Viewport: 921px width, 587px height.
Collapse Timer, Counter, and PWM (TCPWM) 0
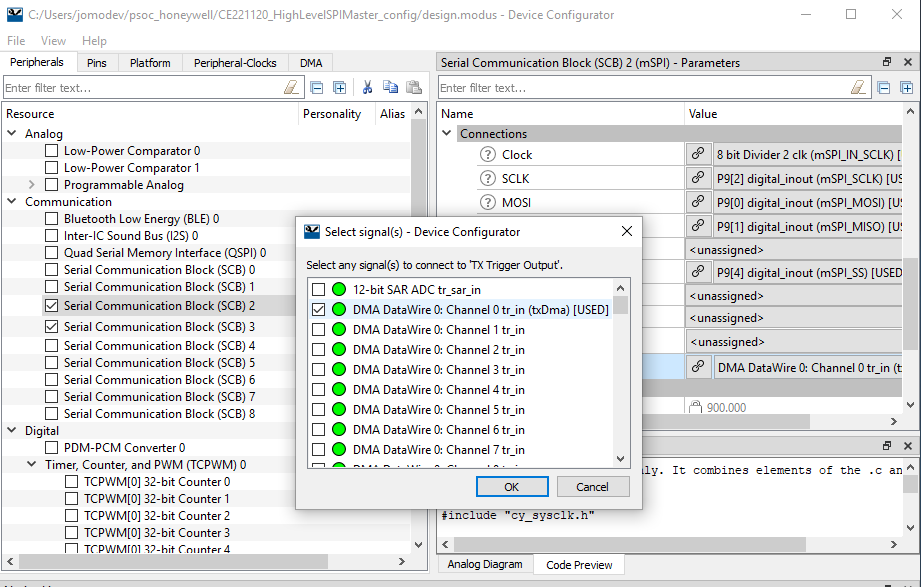click(x=32, y=464)
